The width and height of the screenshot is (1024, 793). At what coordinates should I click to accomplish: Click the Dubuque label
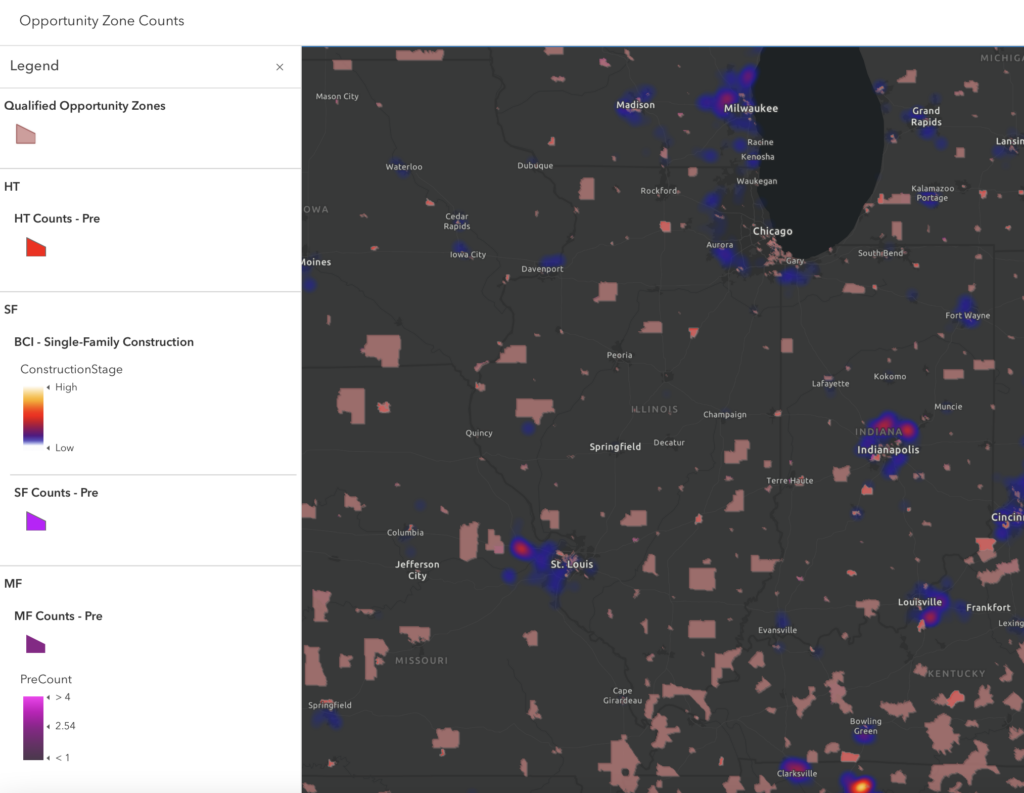(535, 166)
